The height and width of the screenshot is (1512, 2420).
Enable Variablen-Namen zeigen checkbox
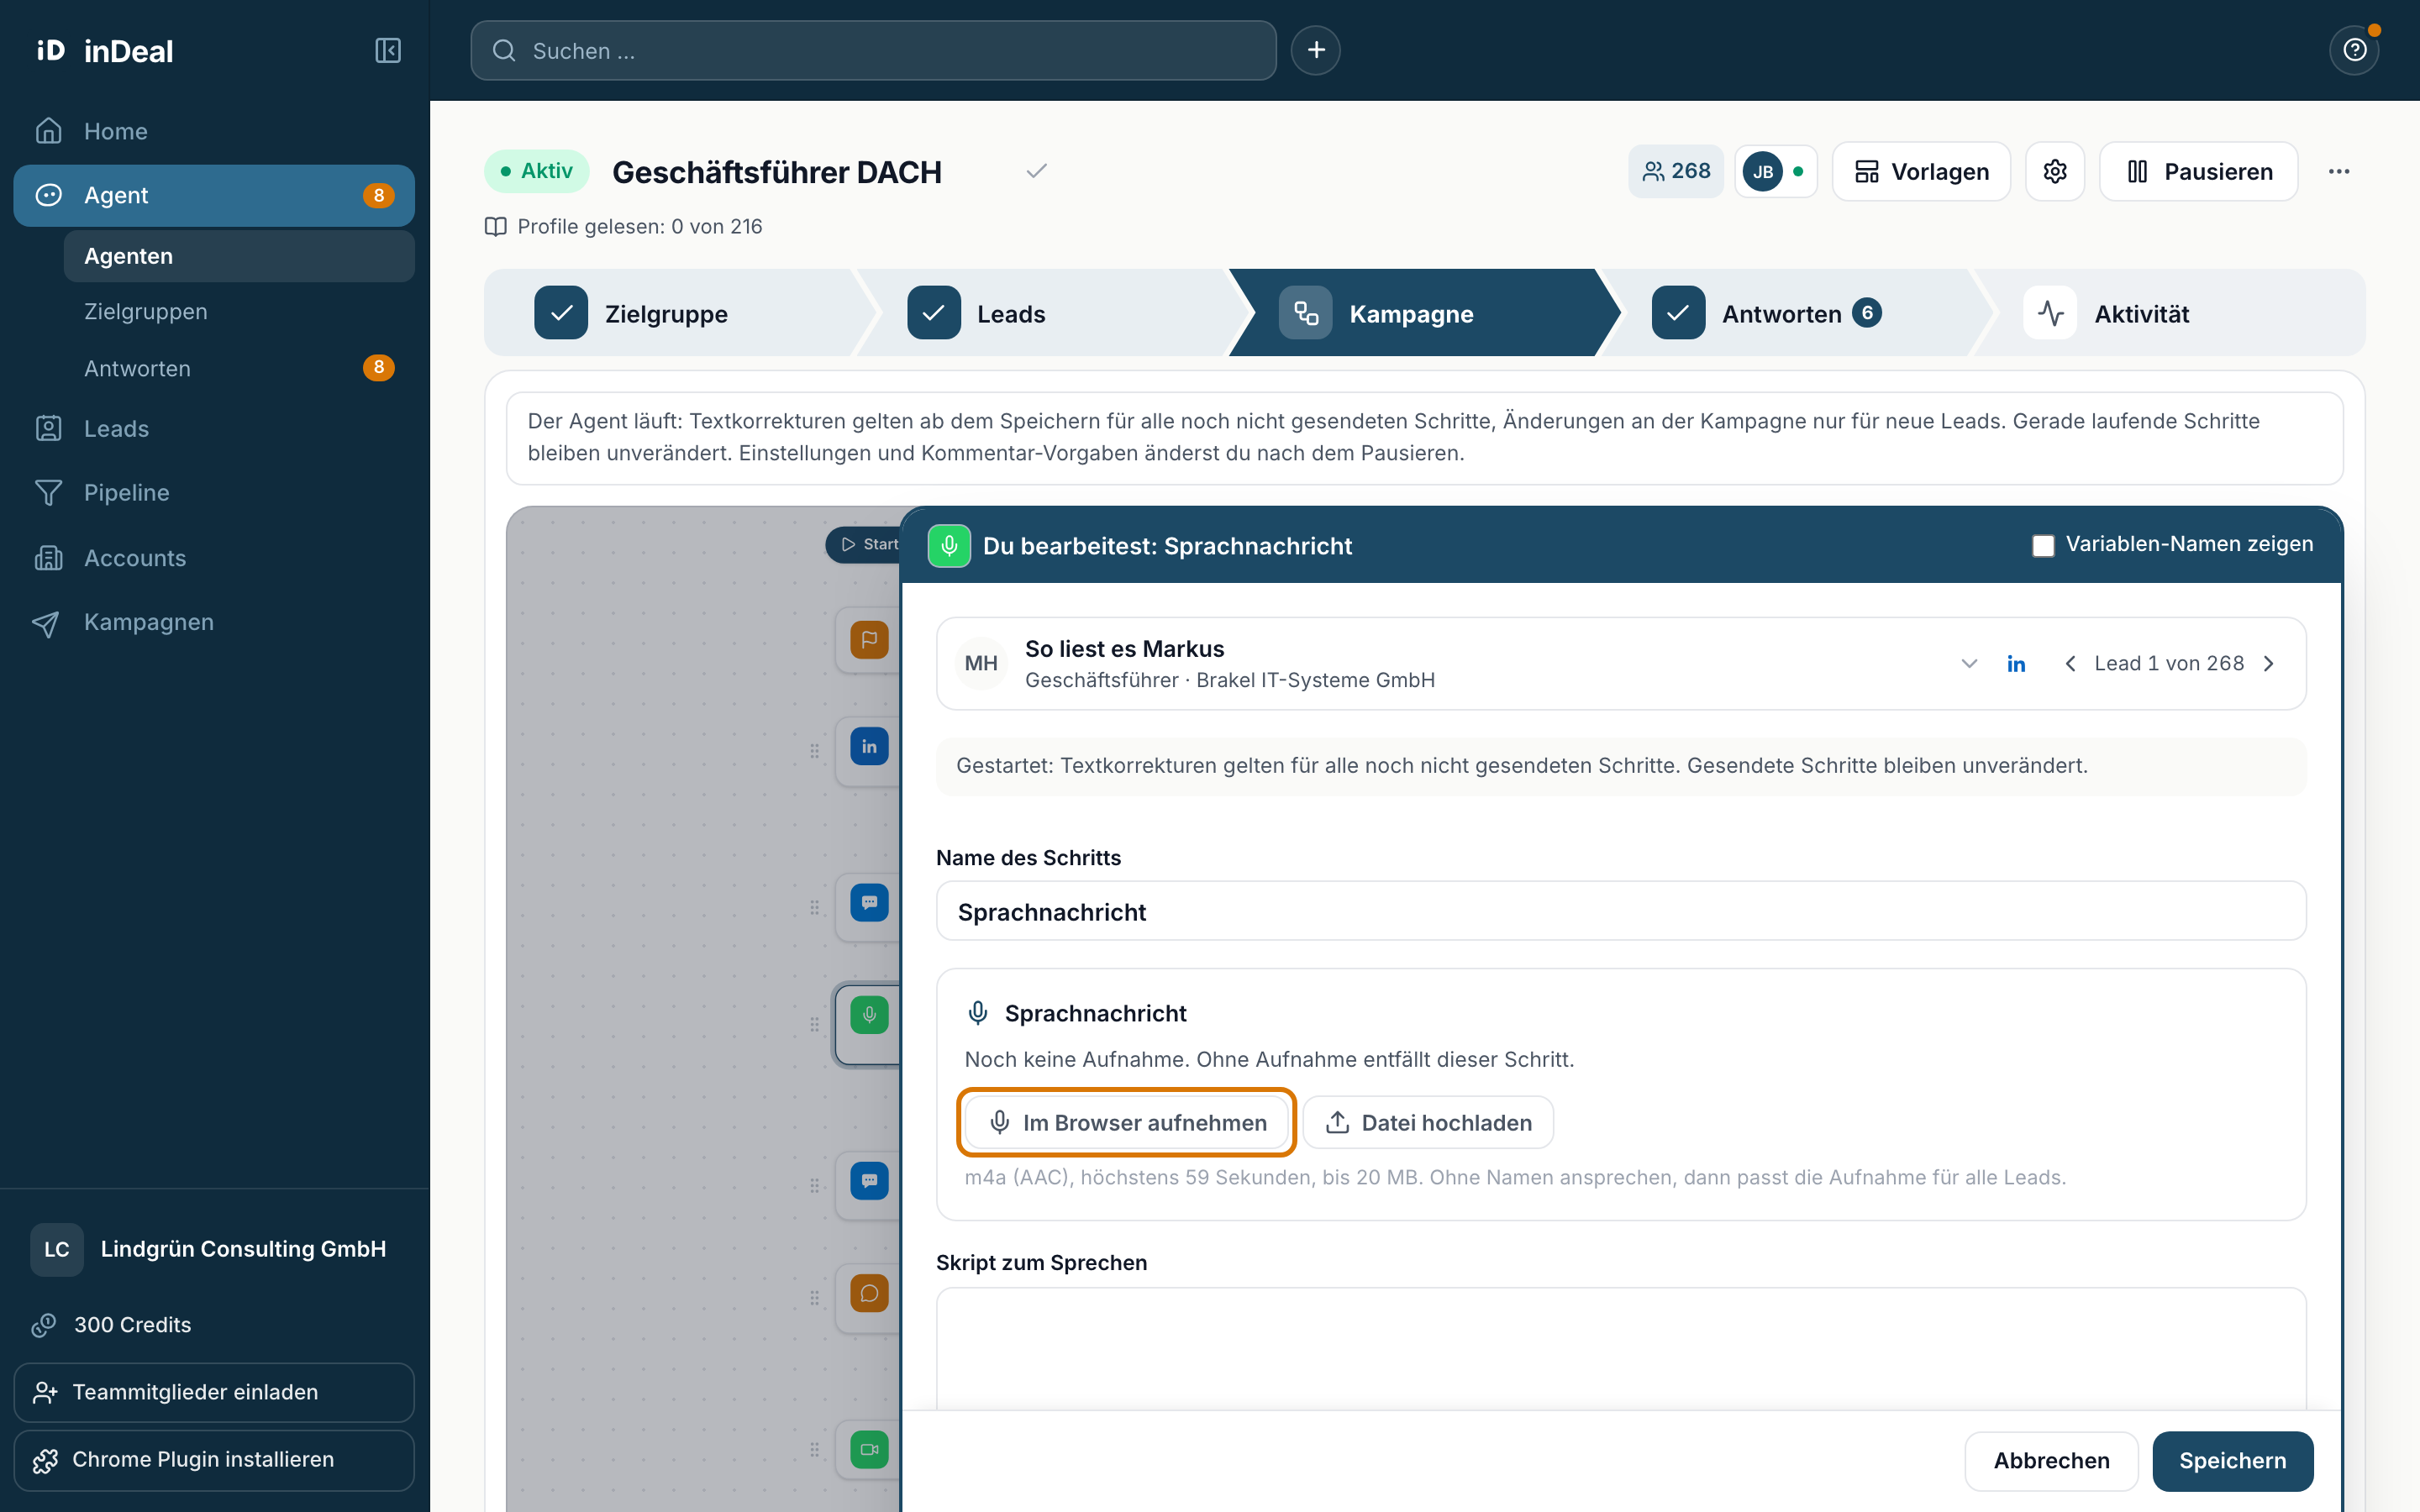pos(2043,545)
